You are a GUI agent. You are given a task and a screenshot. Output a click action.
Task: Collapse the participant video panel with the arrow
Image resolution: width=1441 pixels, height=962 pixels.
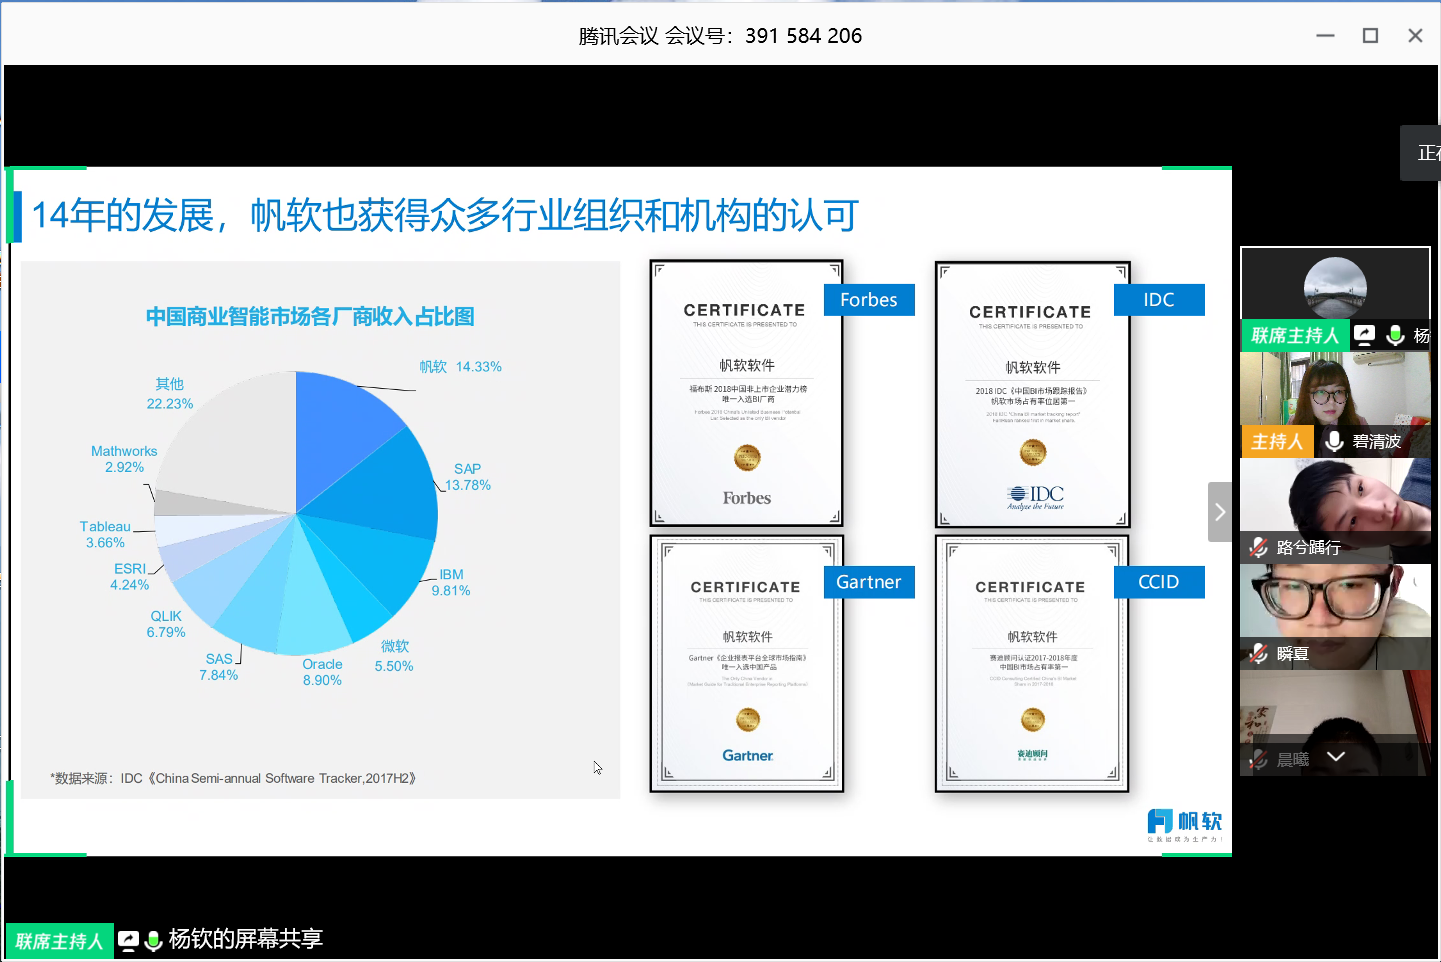click(1220, 512)
